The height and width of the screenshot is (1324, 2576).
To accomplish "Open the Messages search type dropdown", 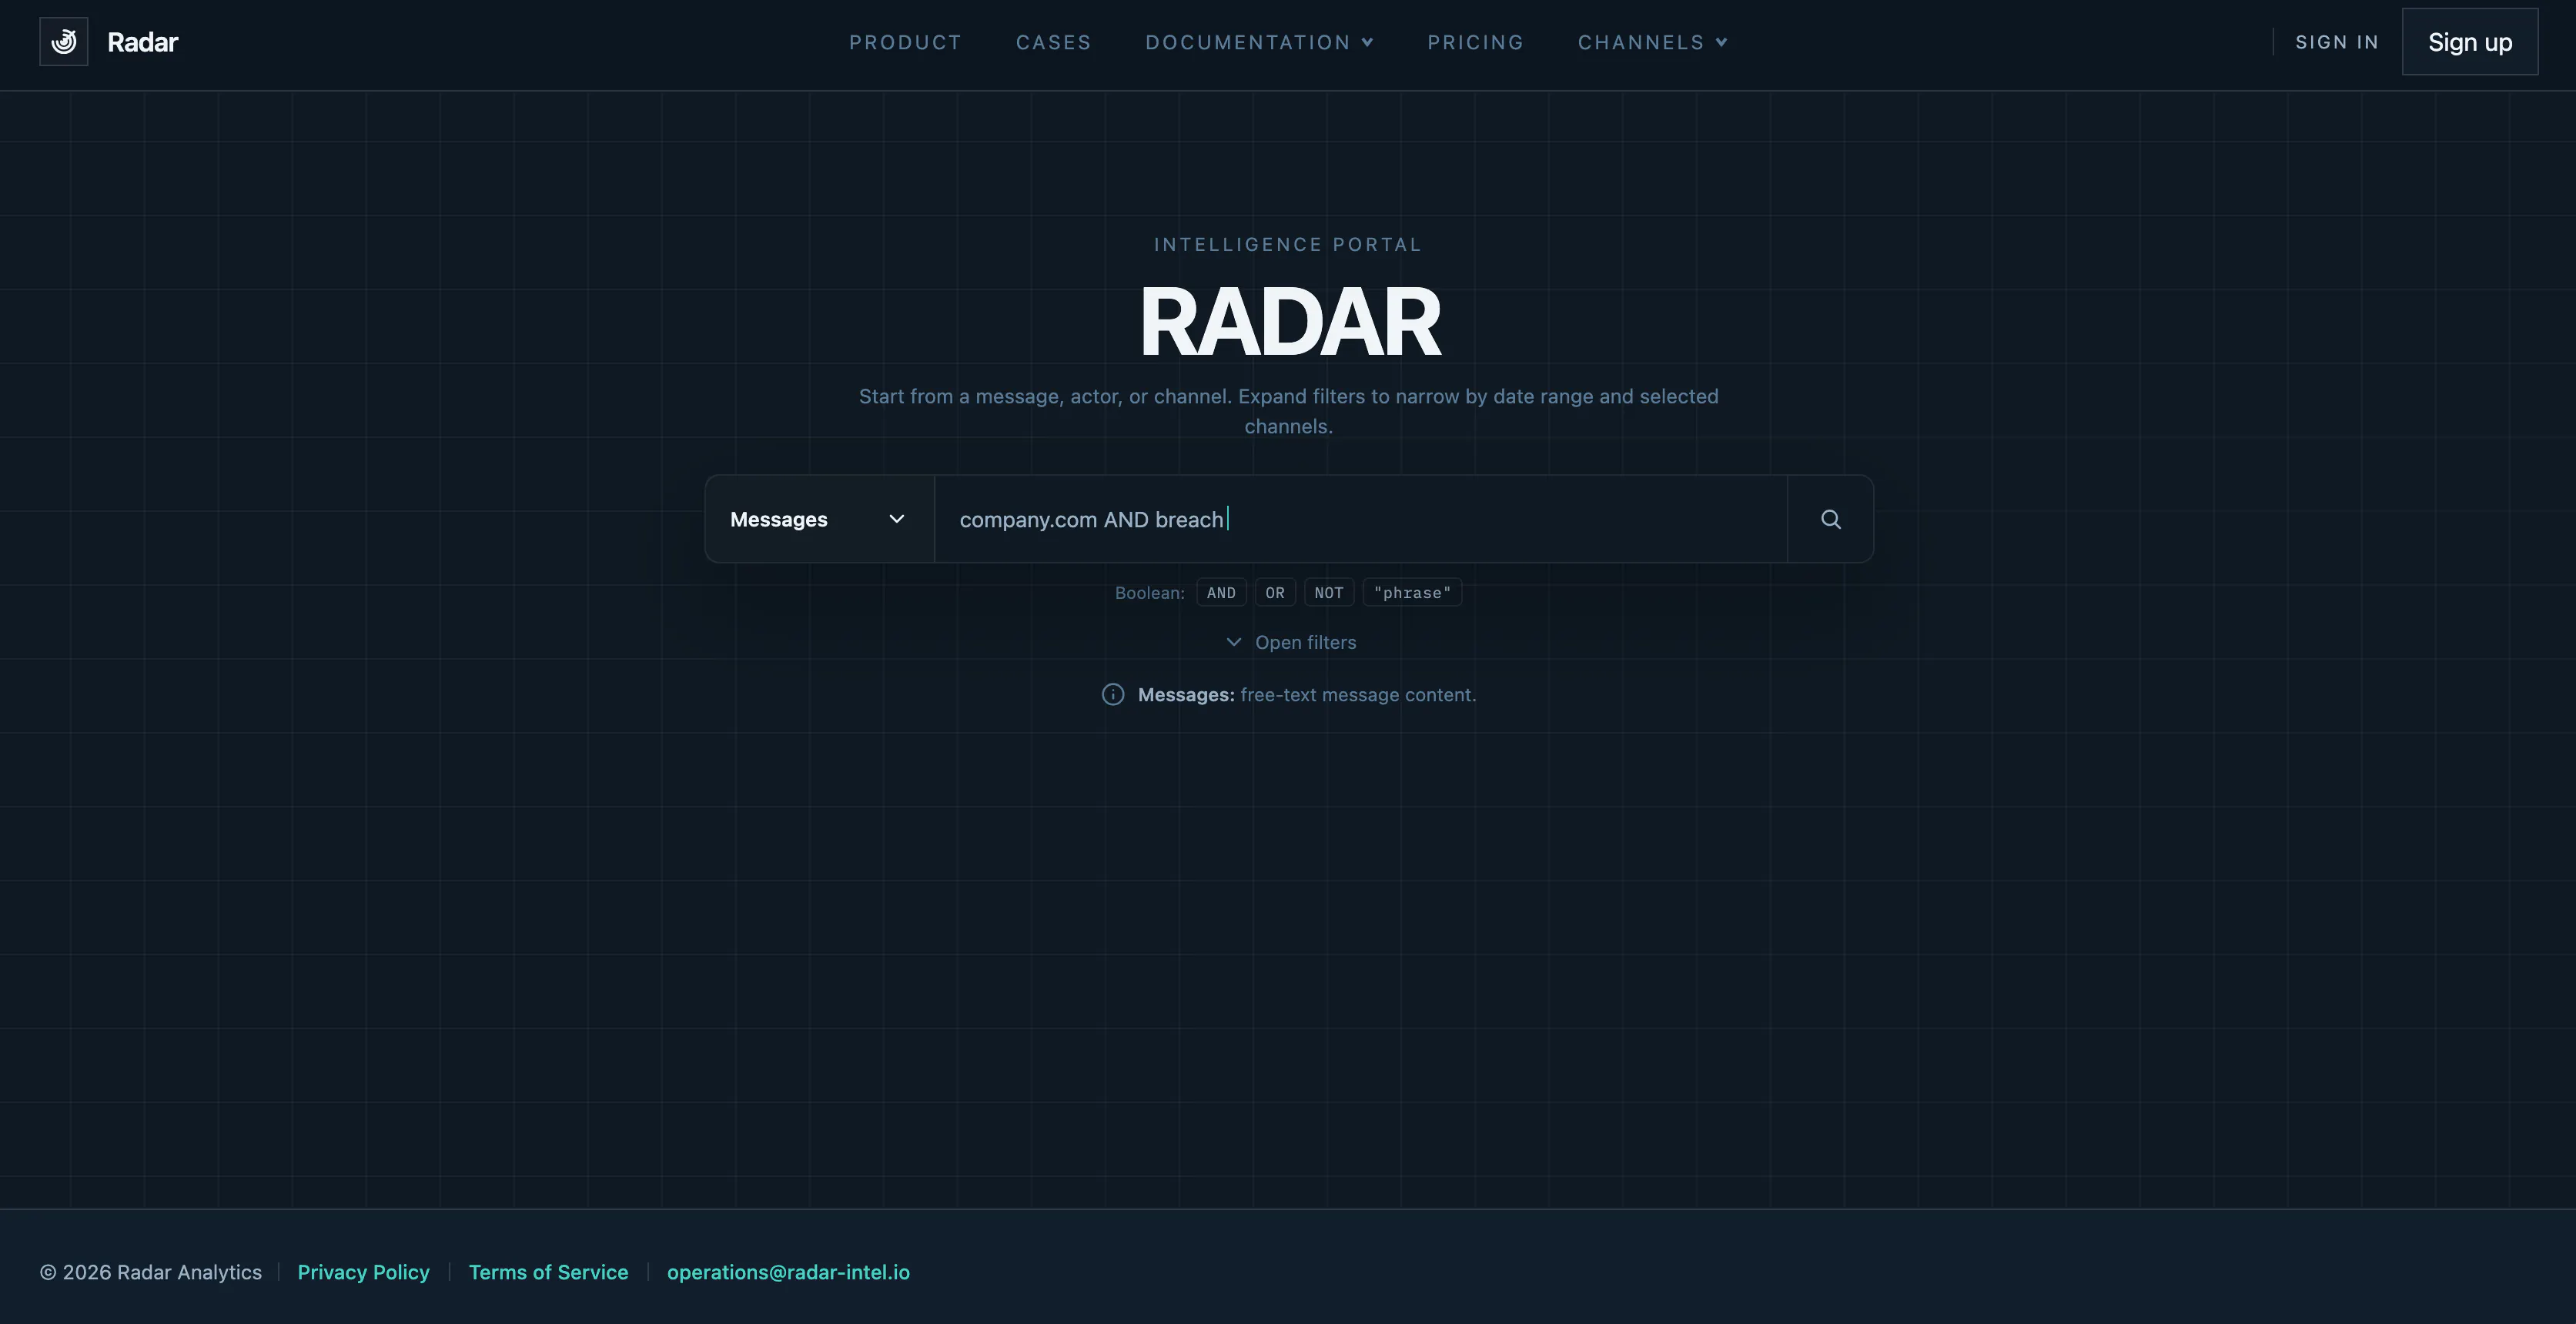I will (820, 519).
